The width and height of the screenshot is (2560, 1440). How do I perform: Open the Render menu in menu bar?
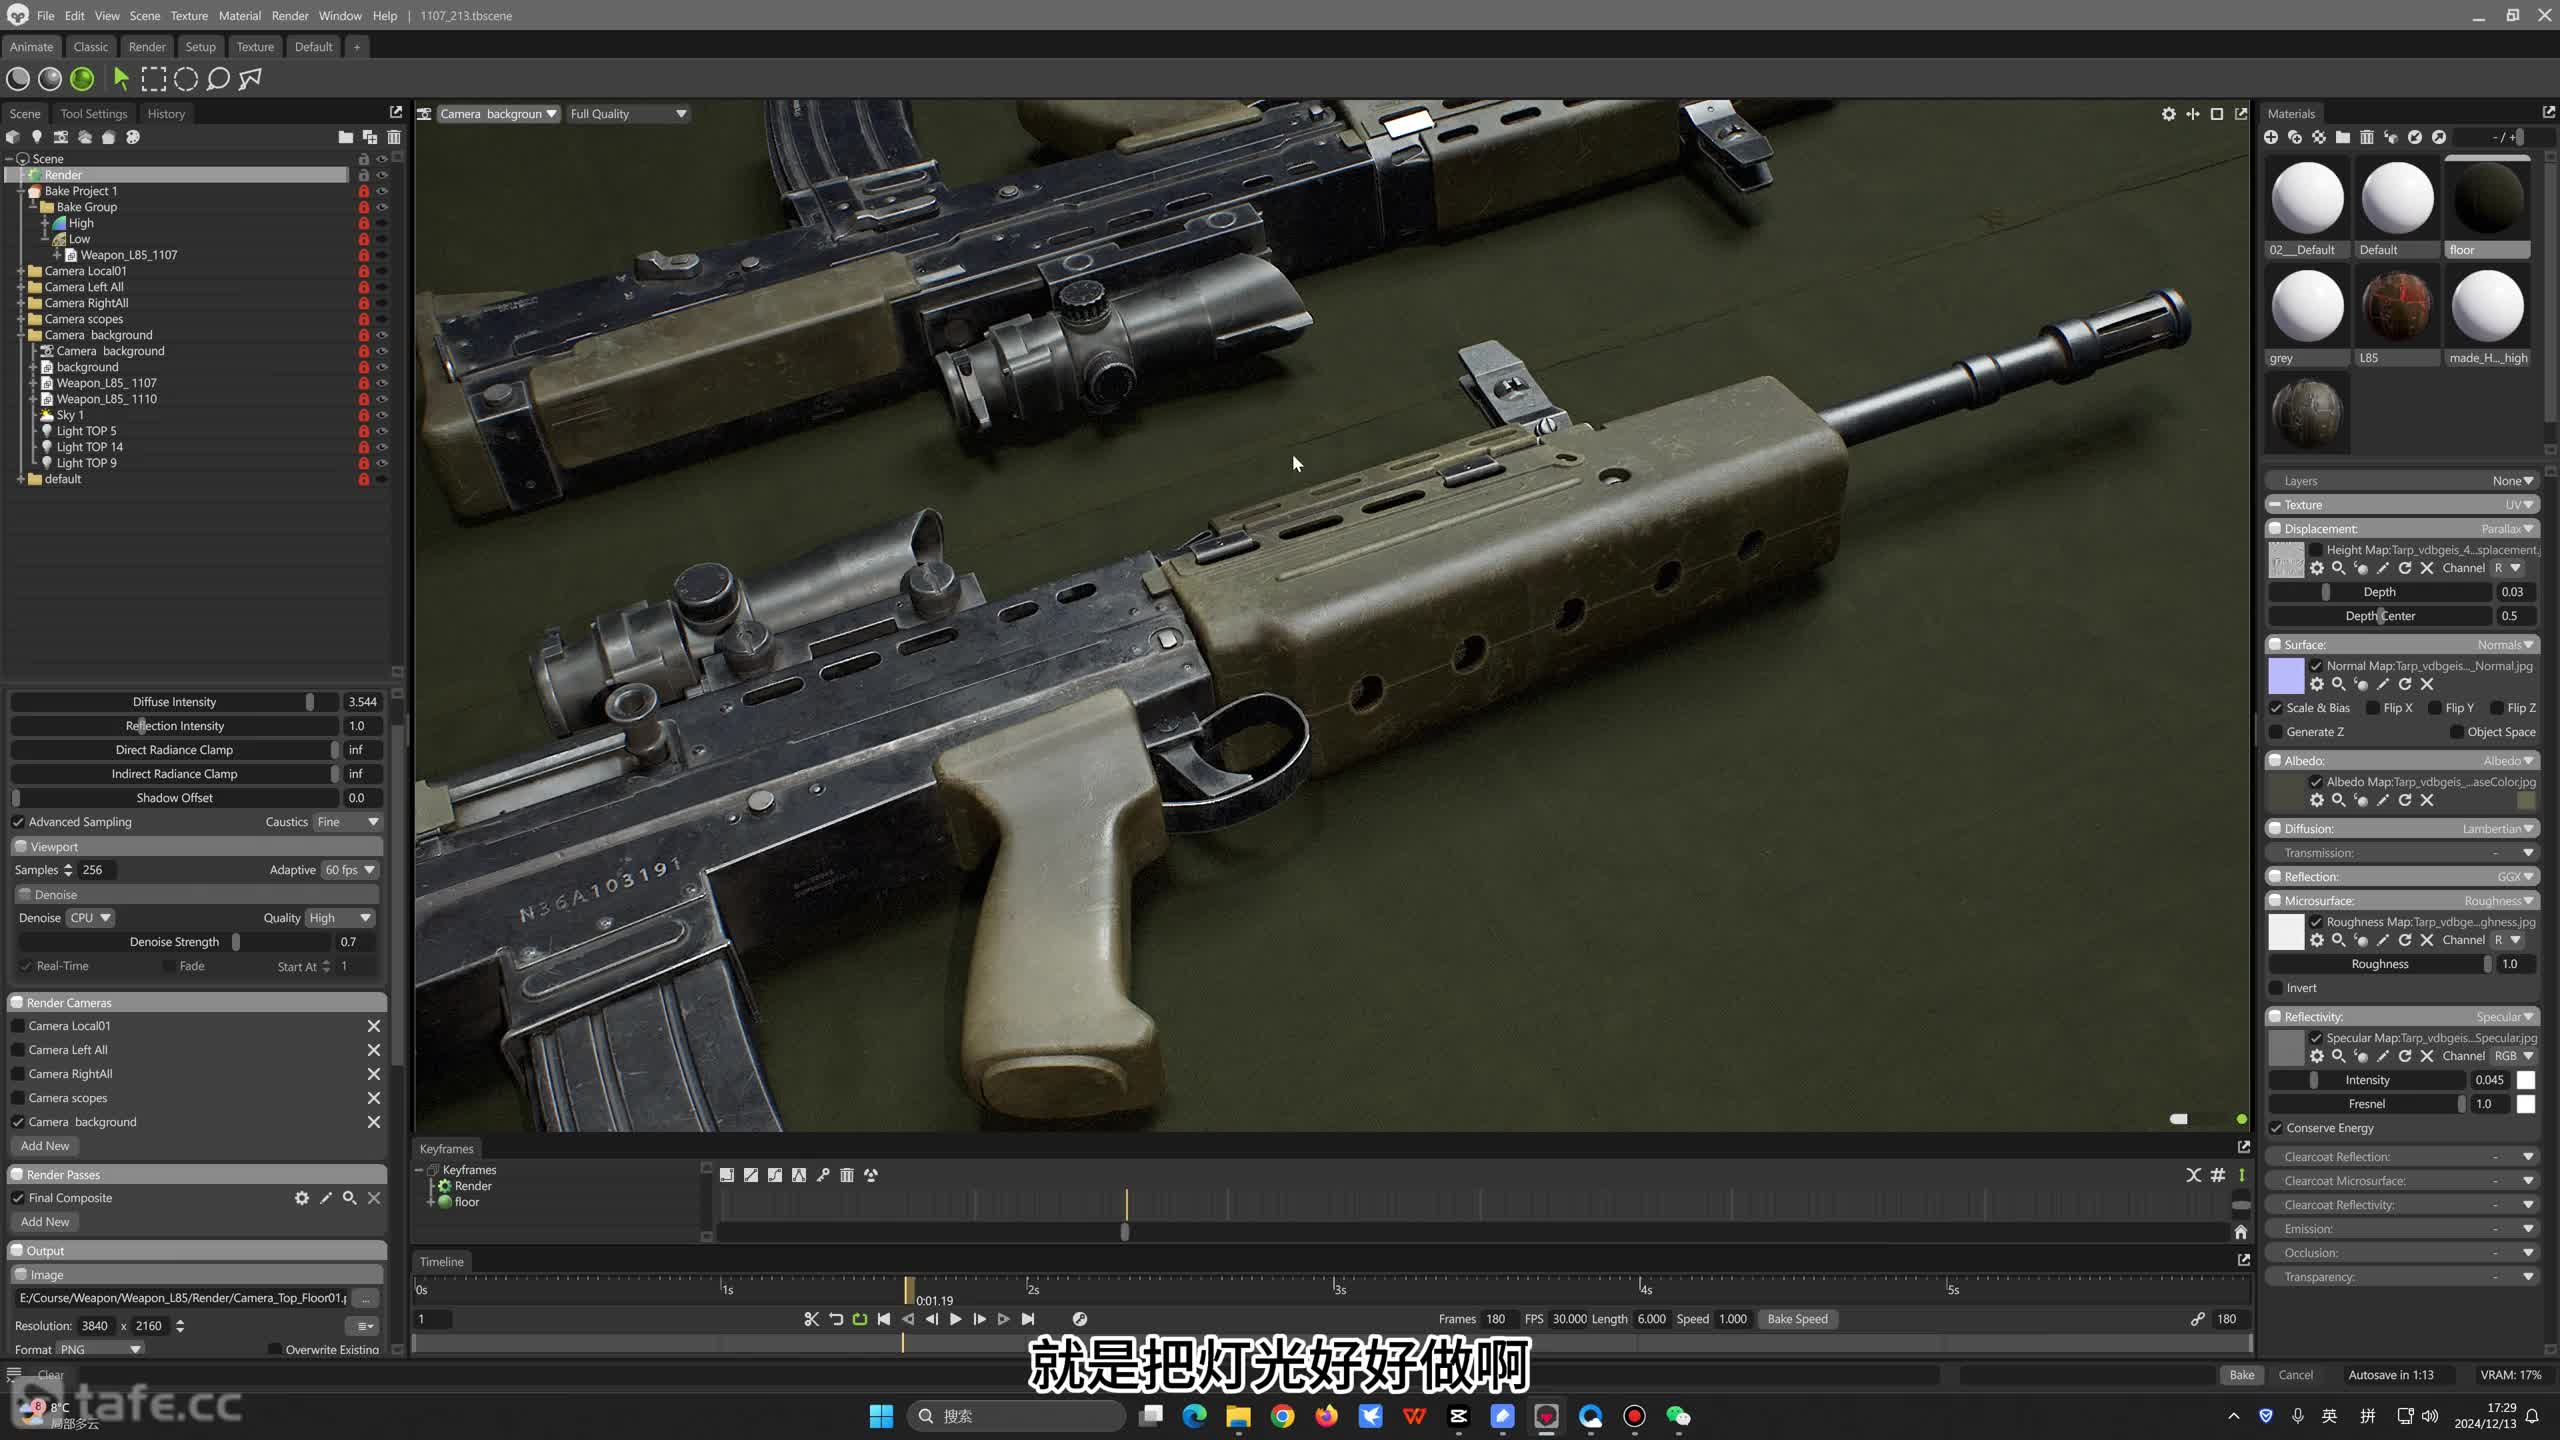pyautogui.click(x=290, y=16)
